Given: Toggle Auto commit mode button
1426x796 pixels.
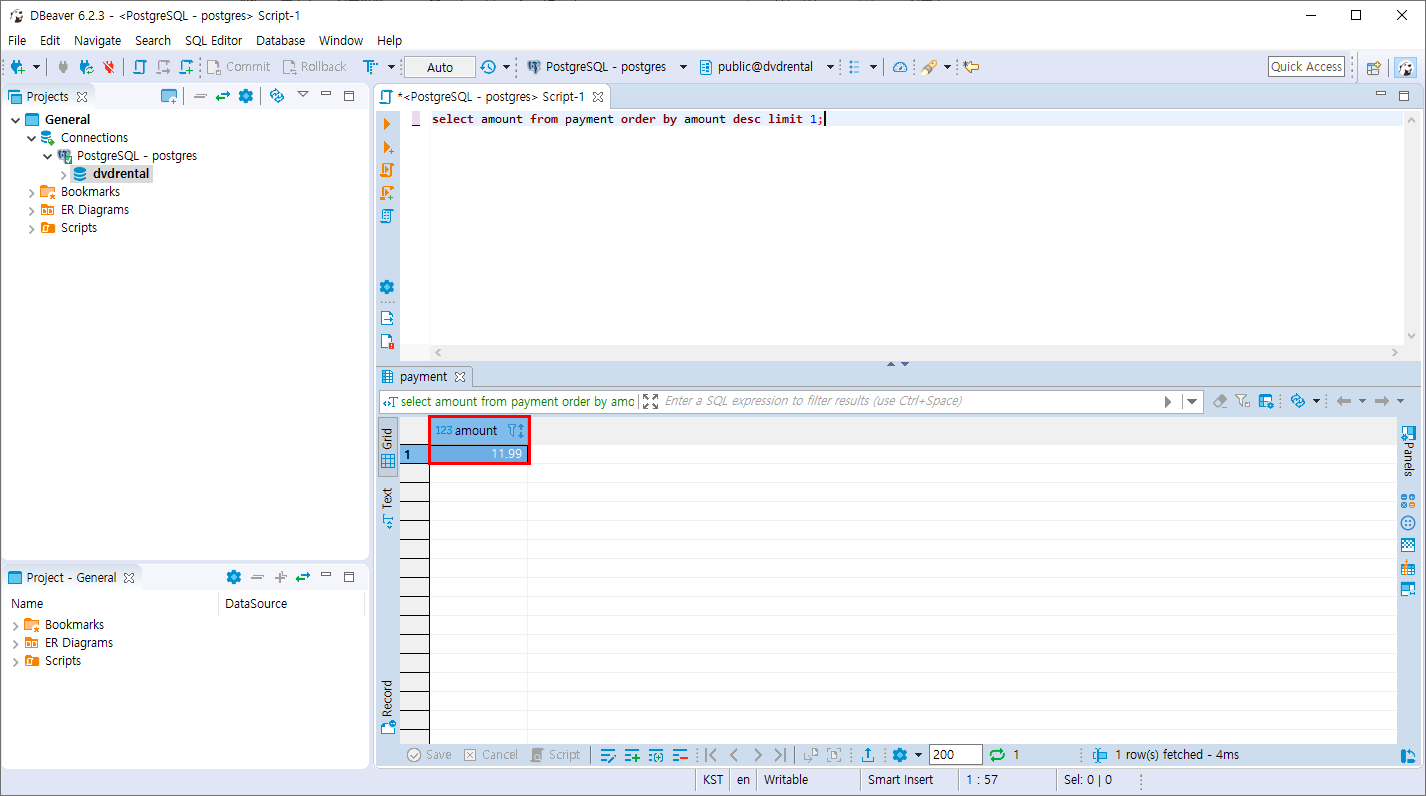Looking at the screenshot, I should click(x=440, y=67).
